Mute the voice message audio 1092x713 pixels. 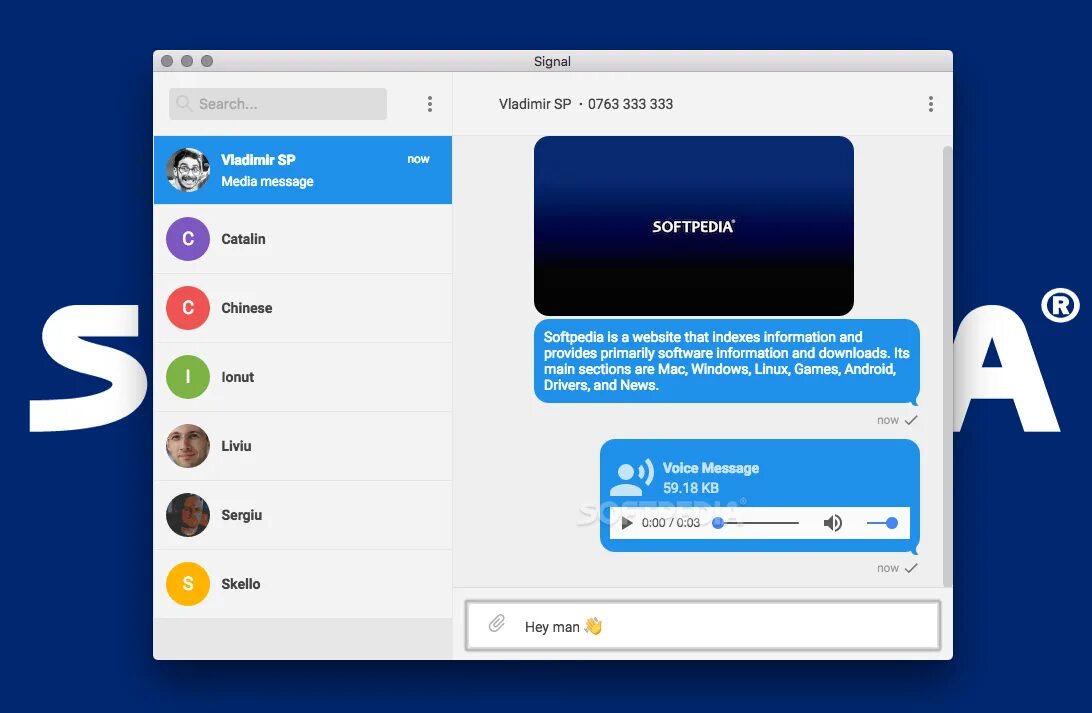click(x=833, y=523)
